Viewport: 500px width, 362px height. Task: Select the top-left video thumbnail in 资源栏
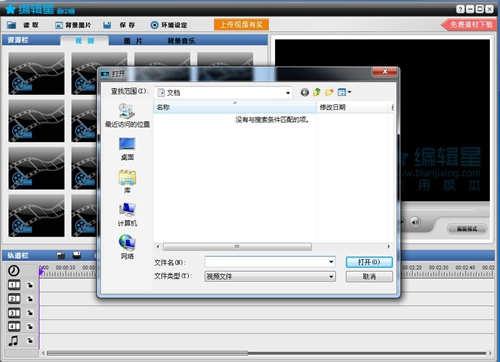36,73
